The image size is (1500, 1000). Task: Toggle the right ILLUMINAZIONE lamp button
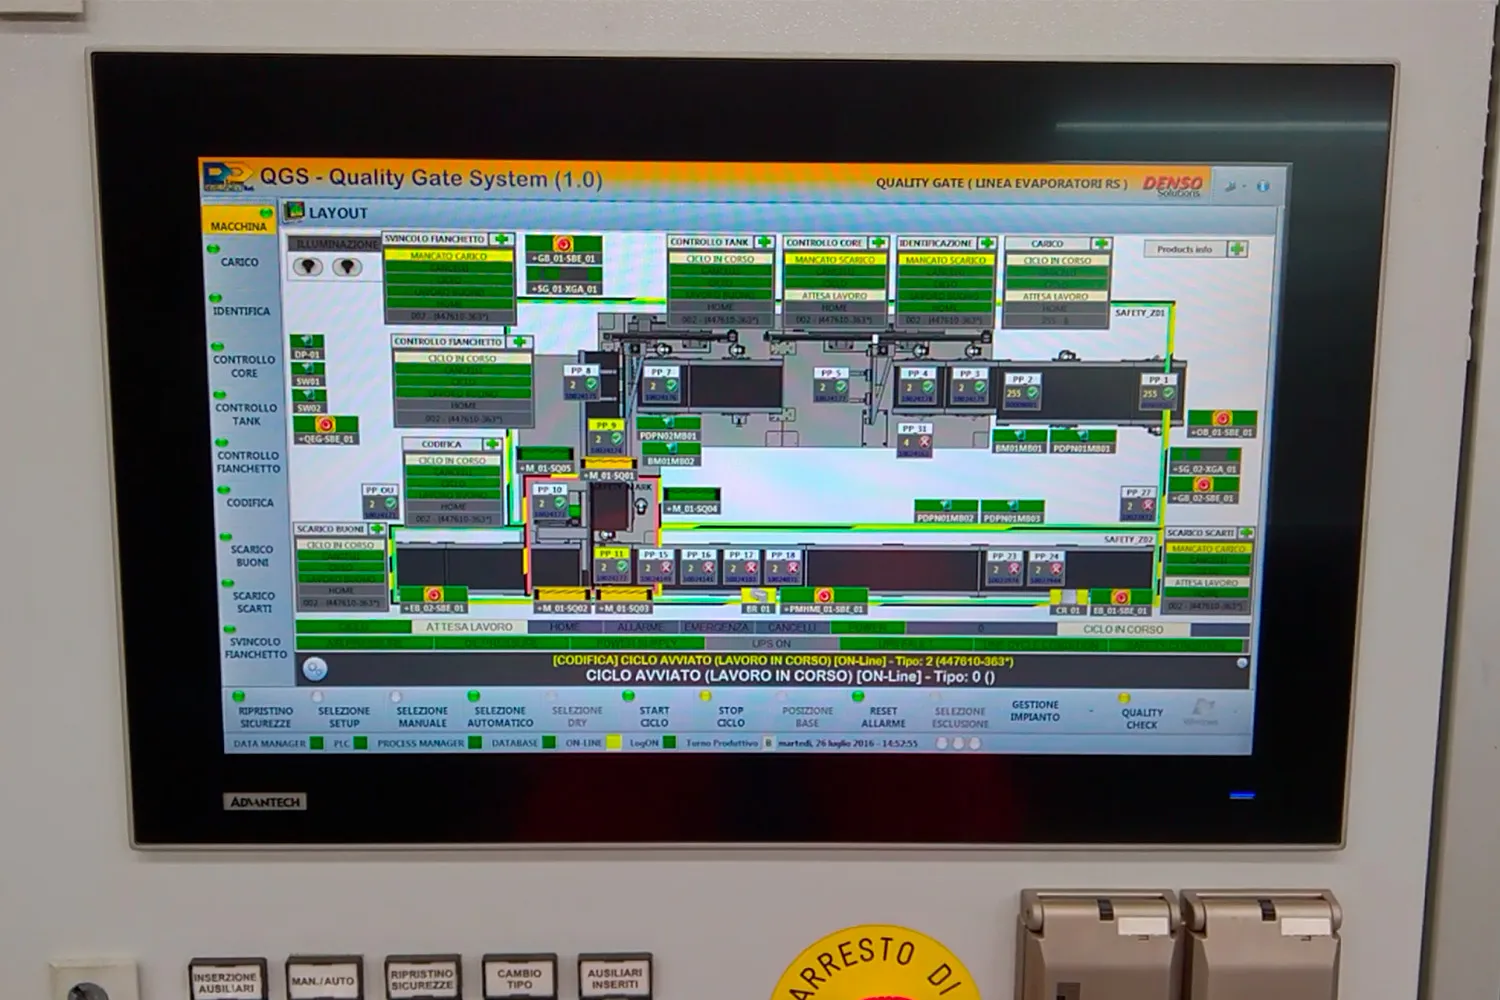pyautogui.click(x=346, y=267)
